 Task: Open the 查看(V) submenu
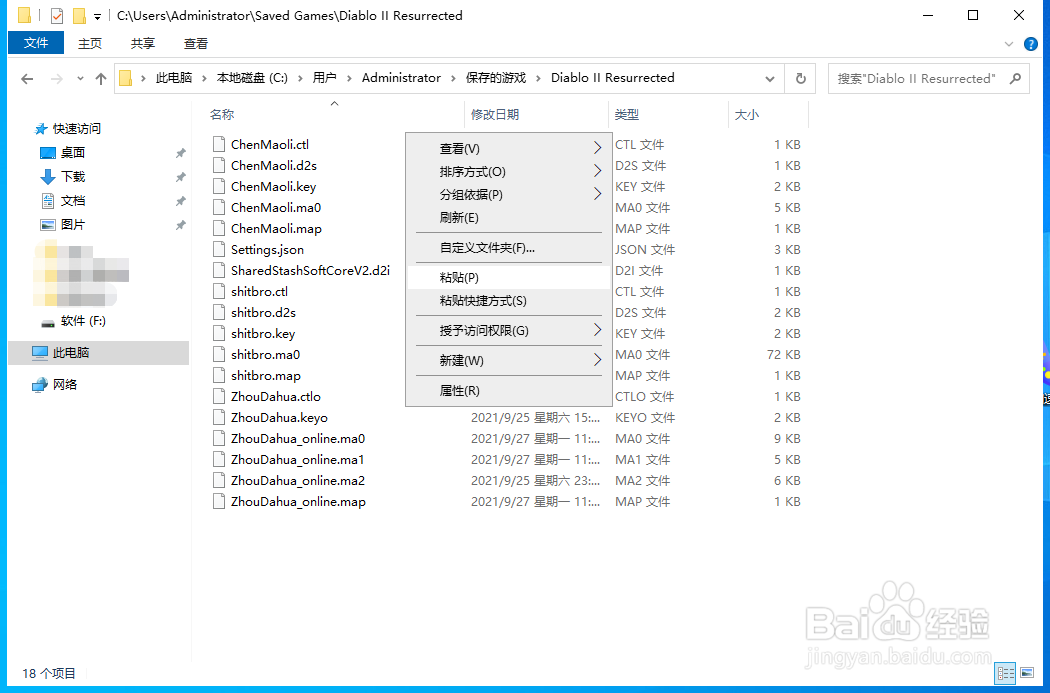click(508, 149)
